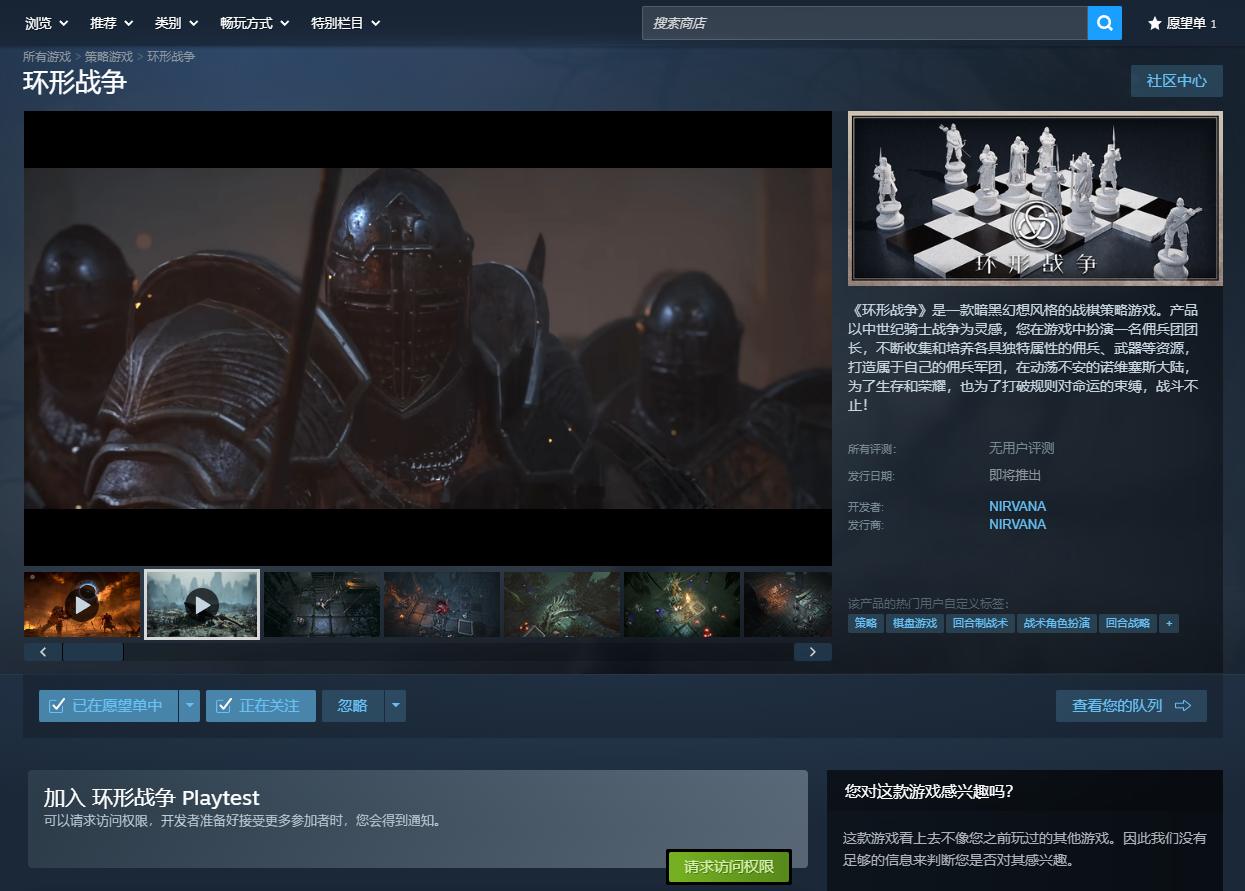Expand the 忽略 options dropdown arrow
Image resolution: width=1245 pixels, height=891 pixels.
tap(395, 706)
